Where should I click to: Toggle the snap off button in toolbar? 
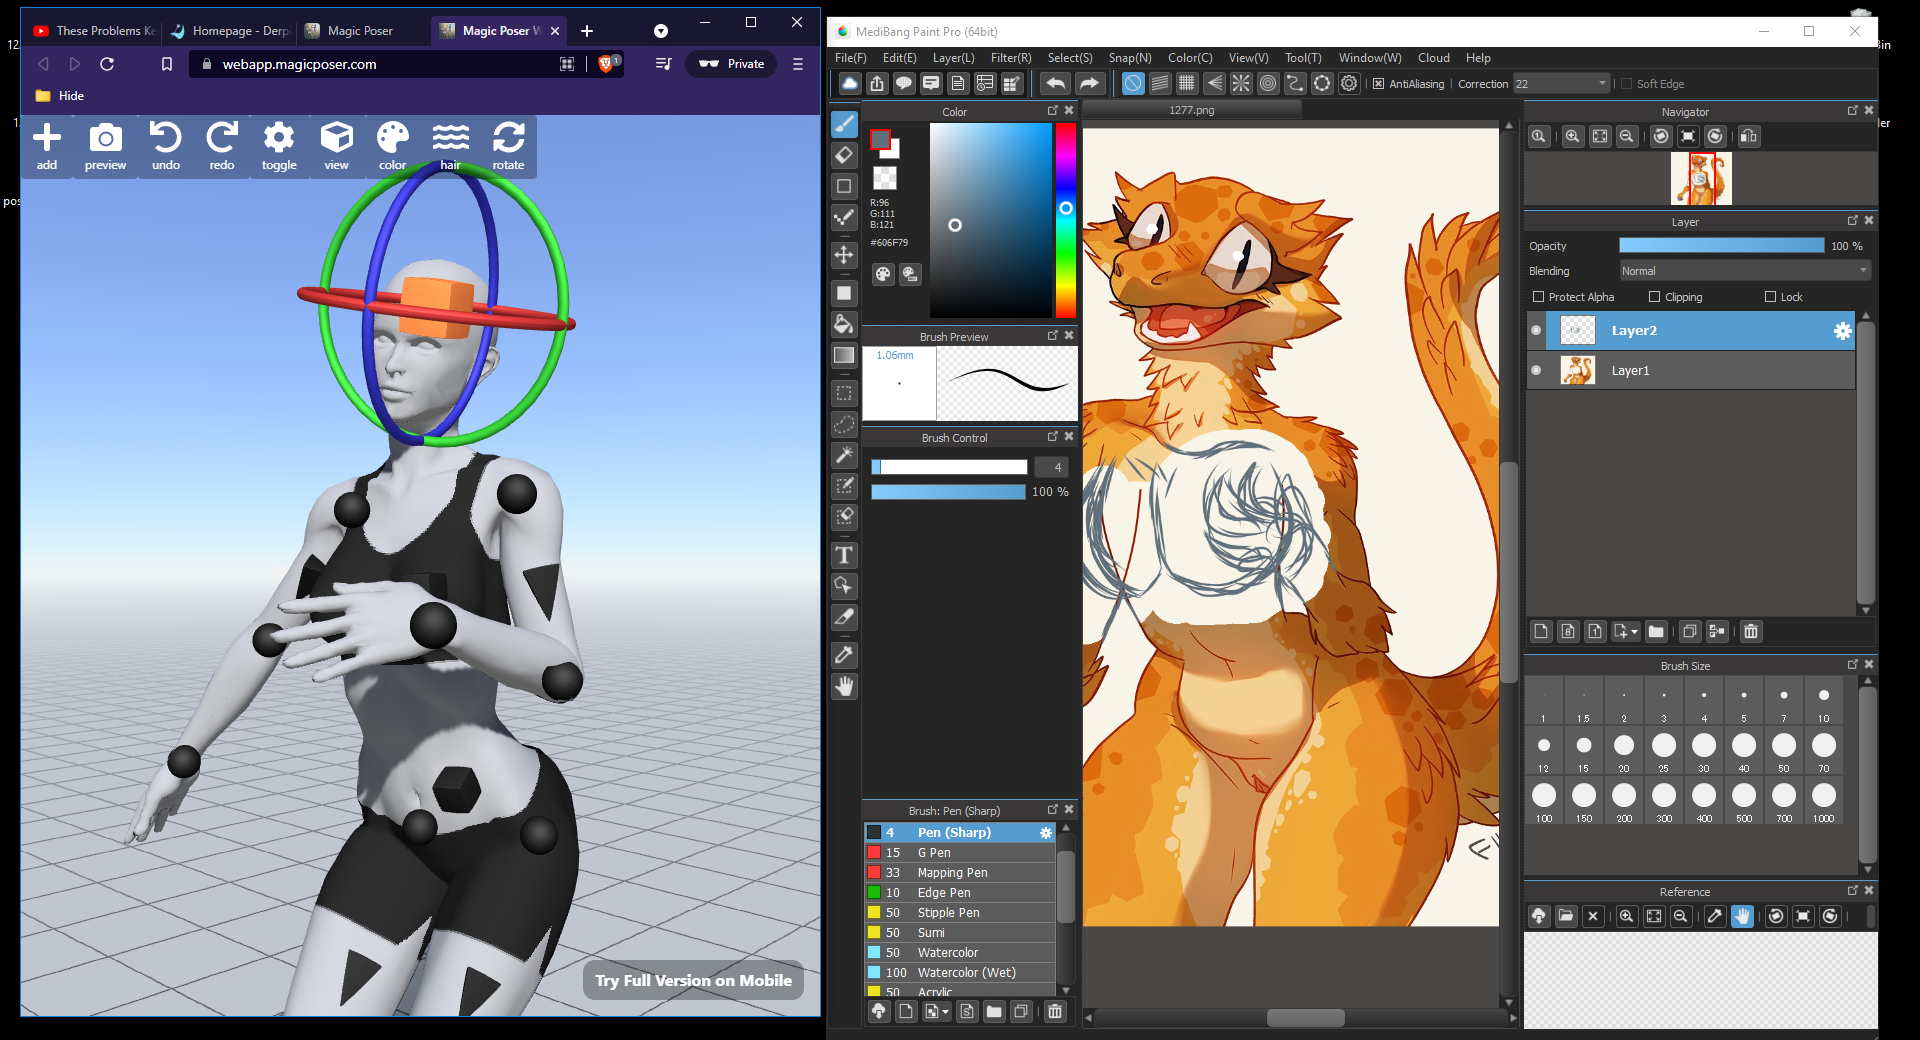tap(1133, 84)
